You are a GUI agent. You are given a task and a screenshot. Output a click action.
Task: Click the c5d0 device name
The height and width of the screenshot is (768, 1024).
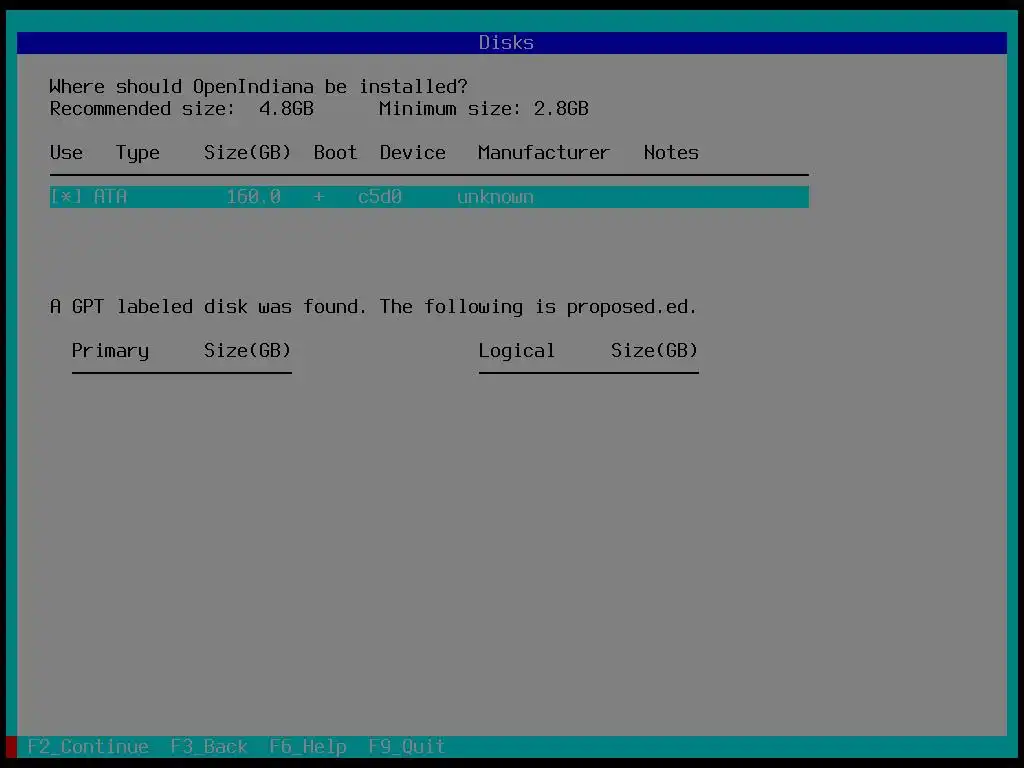(x=379, y=197)
